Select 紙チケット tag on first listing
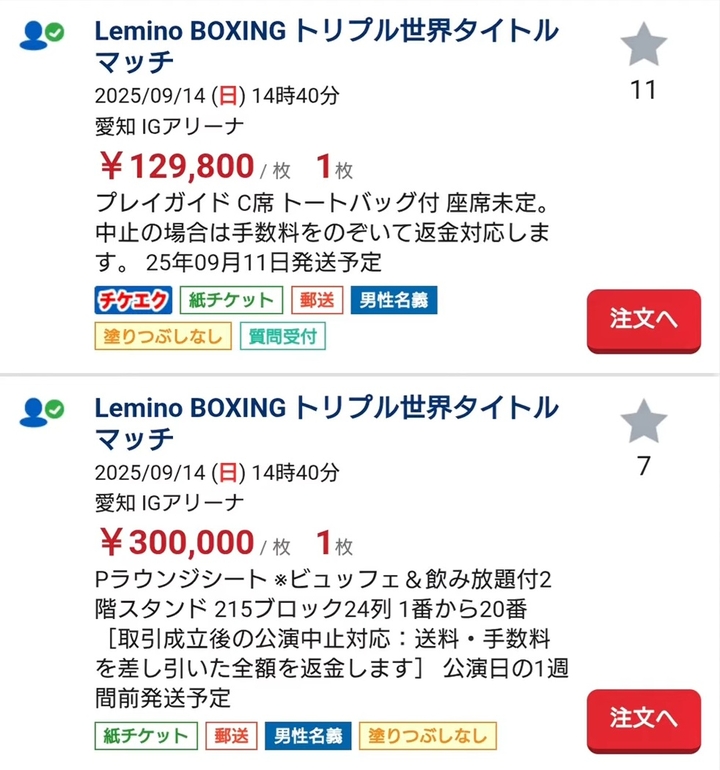This screenshot has height=770, width=720. (x=232, y=300)
